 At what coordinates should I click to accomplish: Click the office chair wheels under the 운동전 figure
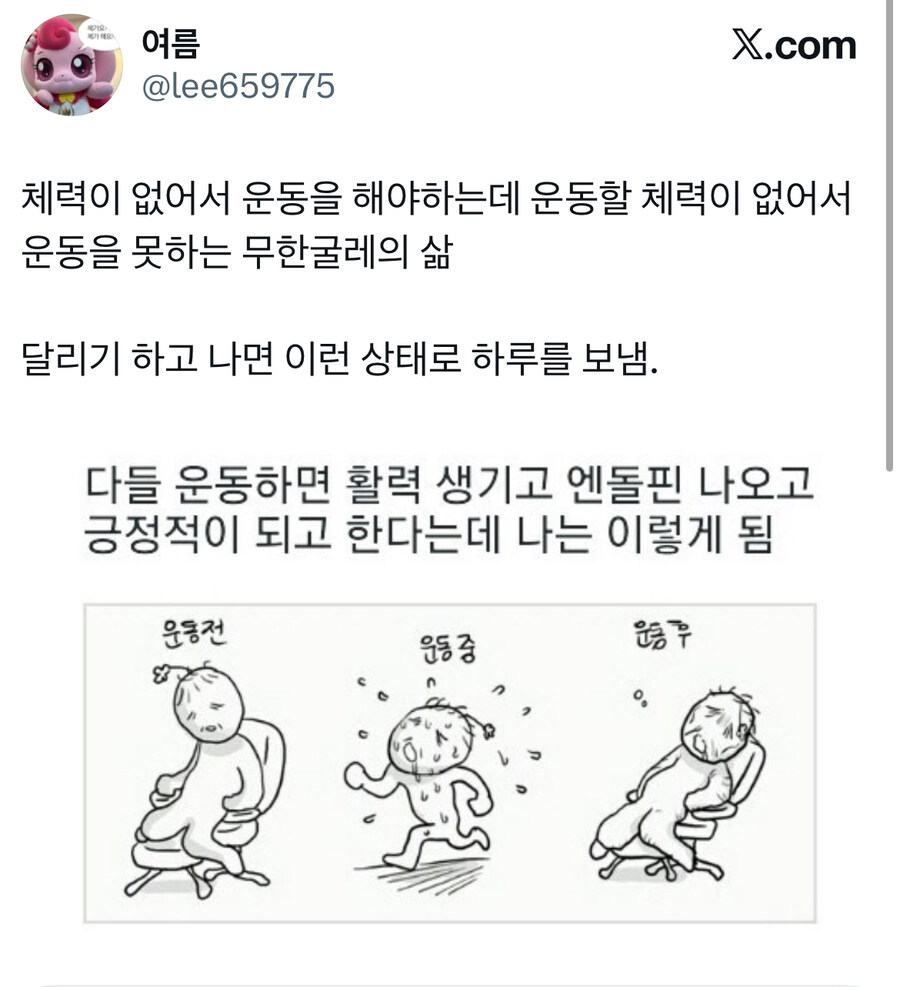click(195, 881)
